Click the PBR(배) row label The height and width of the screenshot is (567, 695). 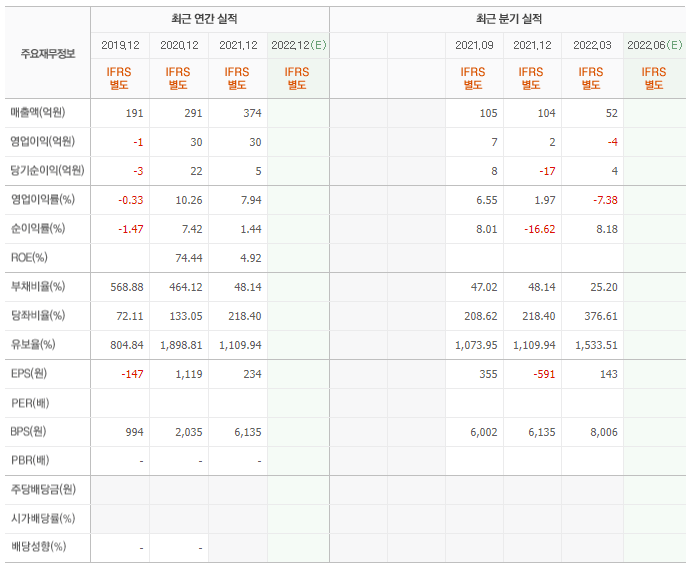(30, 461)
